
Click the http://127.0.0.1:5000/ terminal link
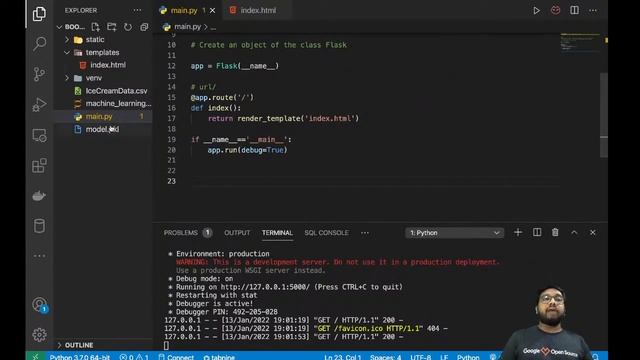click(x=265, y=287)
